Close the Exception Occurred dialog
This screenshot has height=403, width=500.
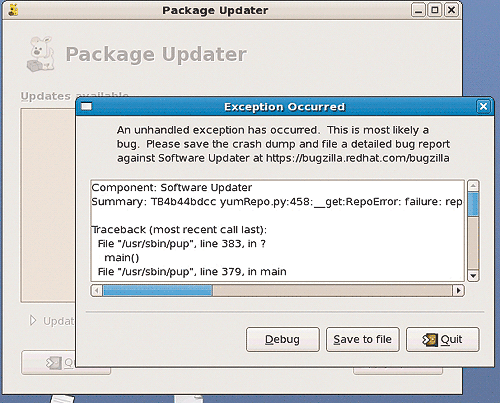(x=483, y=107)
